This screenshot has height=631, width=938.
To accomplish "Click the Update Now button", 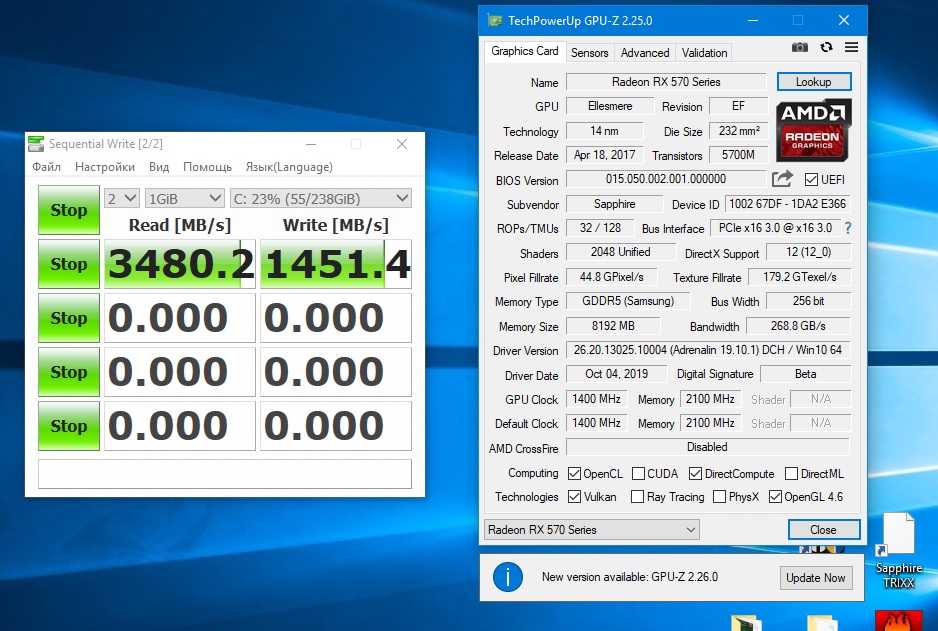I will 815,578.
